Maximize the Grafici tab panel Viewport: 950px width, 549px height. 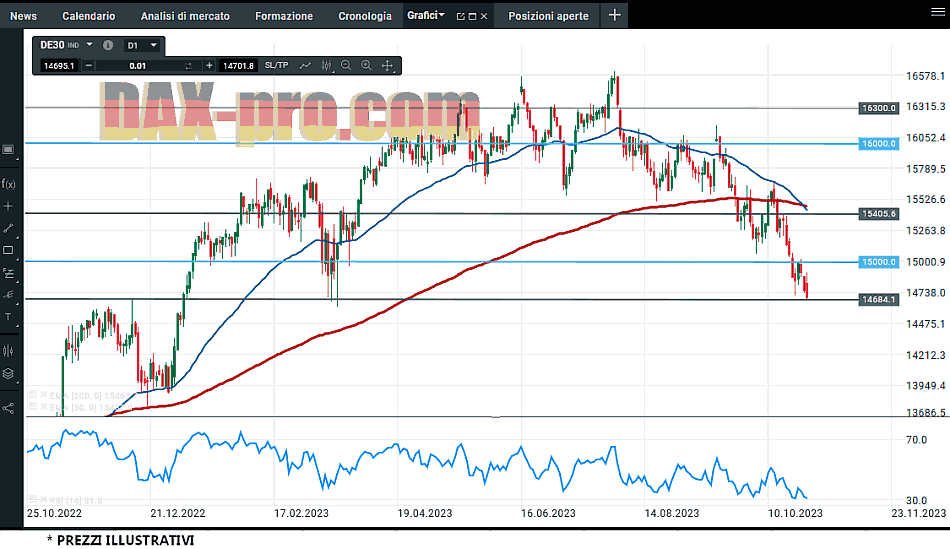click(473, 16)
